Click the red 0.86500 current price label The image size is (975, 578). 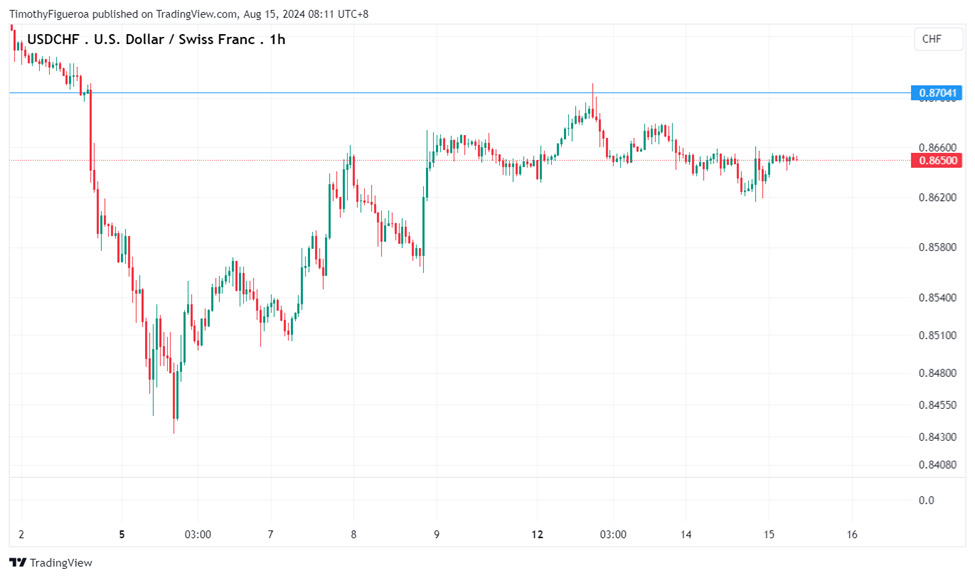pos(938,160)
